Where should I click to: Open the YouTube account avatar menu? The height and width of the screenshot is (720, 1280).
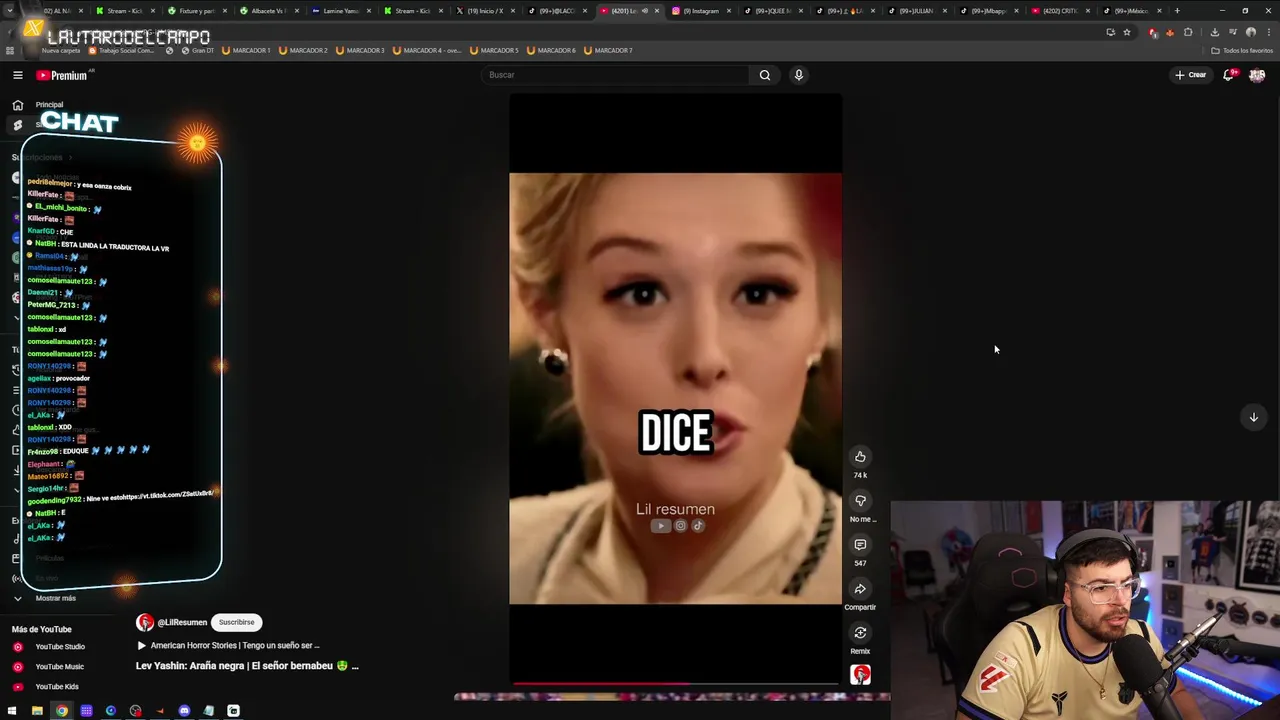tap(1257, 75)
